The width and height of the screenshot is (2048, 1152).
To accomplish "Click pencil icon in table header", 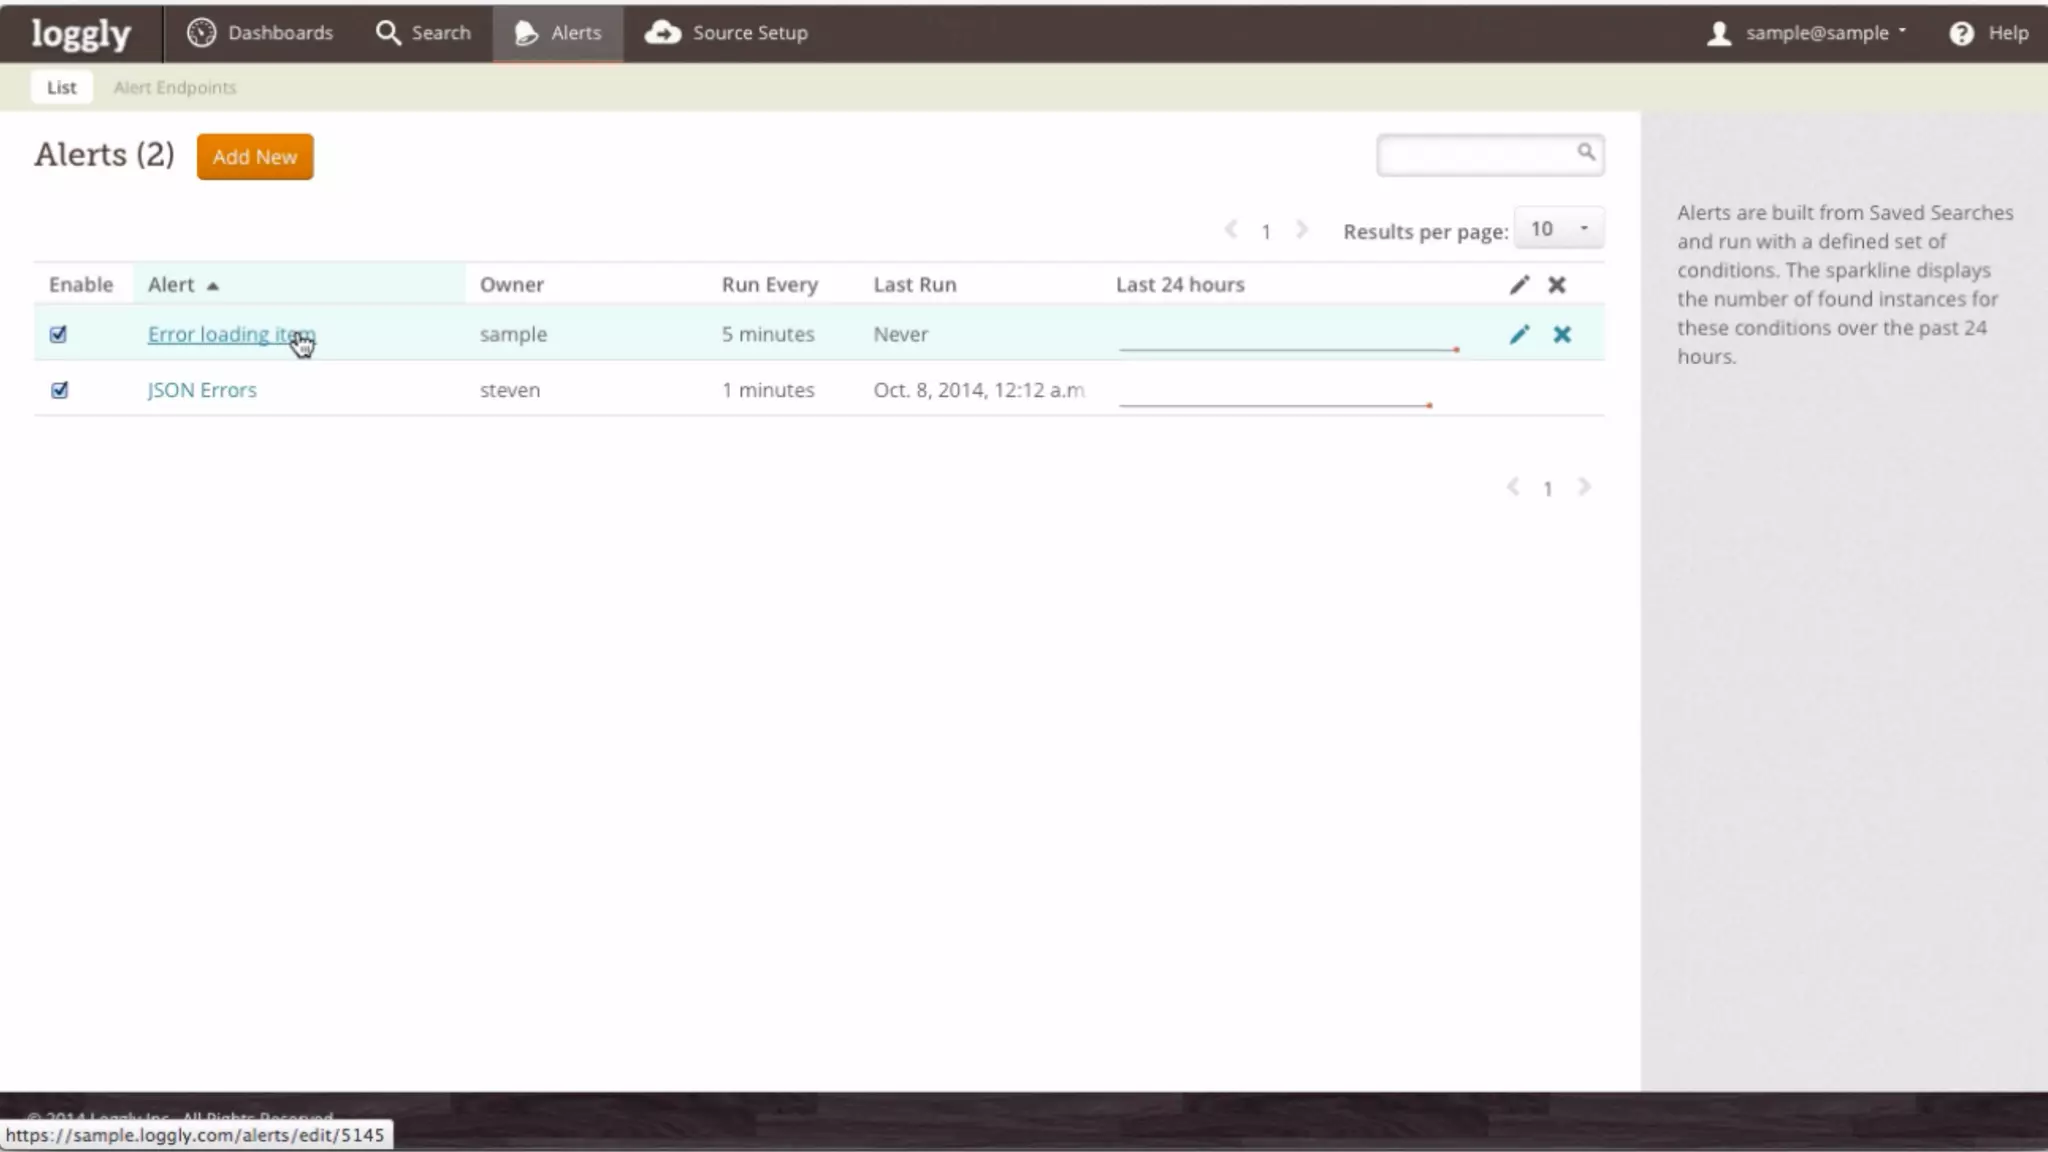I will click(1519, 285).
